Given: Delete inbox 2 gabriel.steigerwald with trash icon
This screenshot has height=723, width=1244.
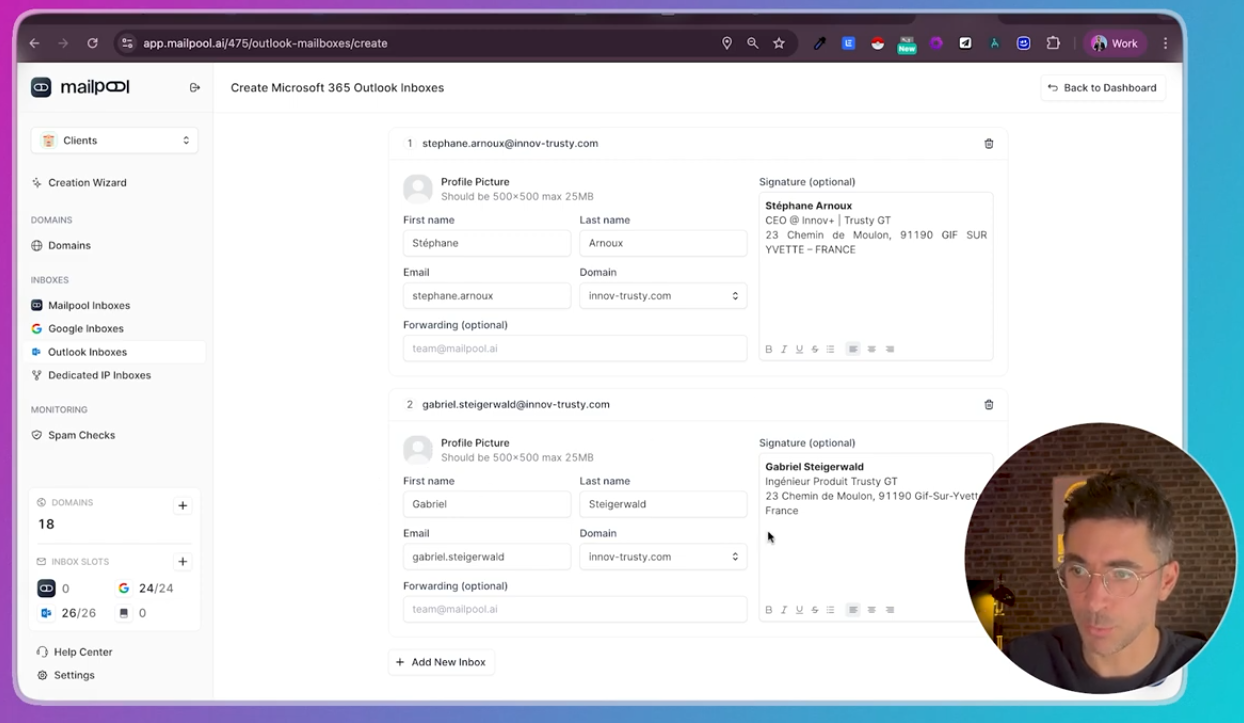Looking at the screenshot, I should (989, 405).
